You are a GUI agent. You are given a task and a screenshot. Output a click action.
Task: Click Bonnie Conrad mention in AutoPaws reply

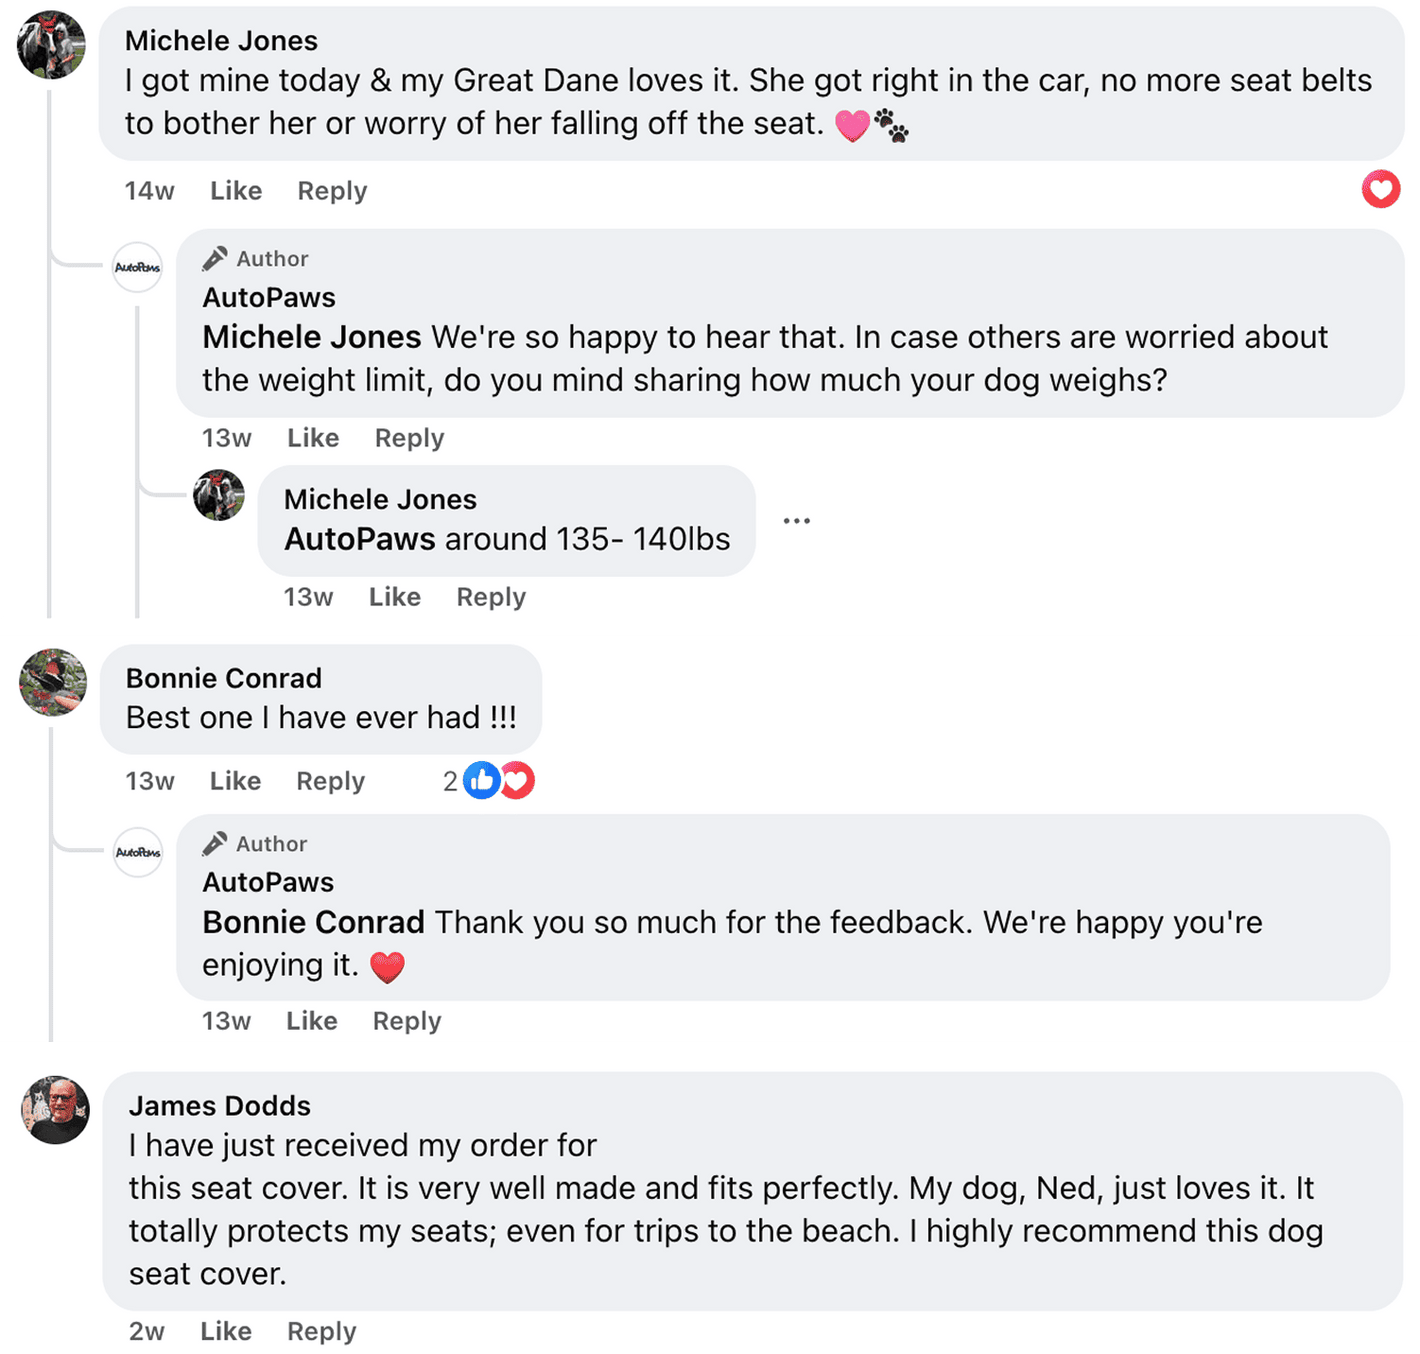pyautogui.click(x=313, y=922)
